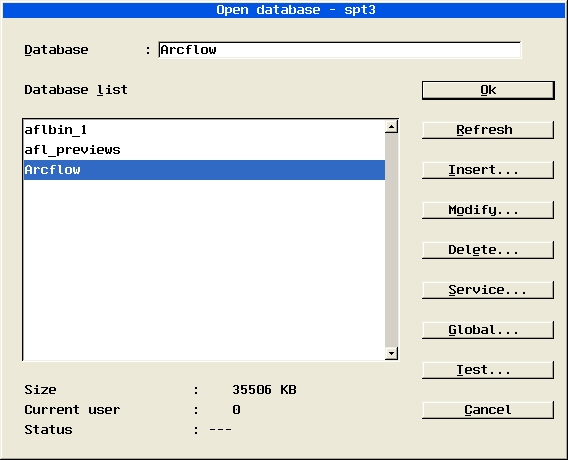
Task: Click the 35506 KB size value
Action: click(x=264, y=390)
